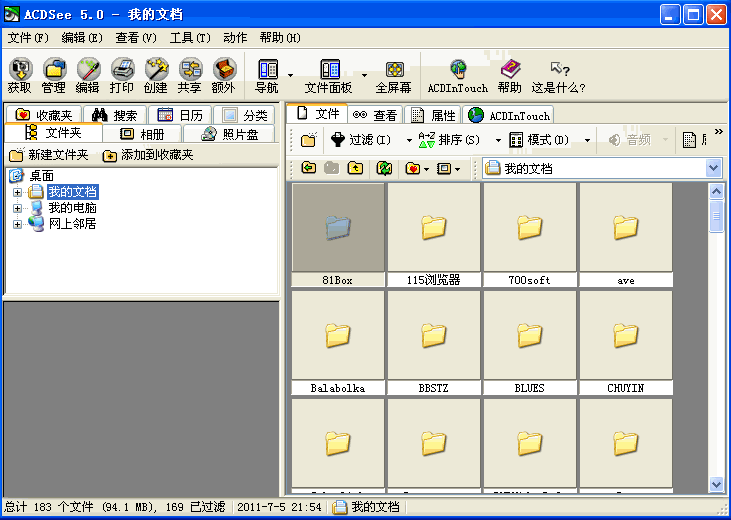The height and width of the screenshot is (520, 731).
Task: Go up one folder level icon
Action: coord(355,168)
